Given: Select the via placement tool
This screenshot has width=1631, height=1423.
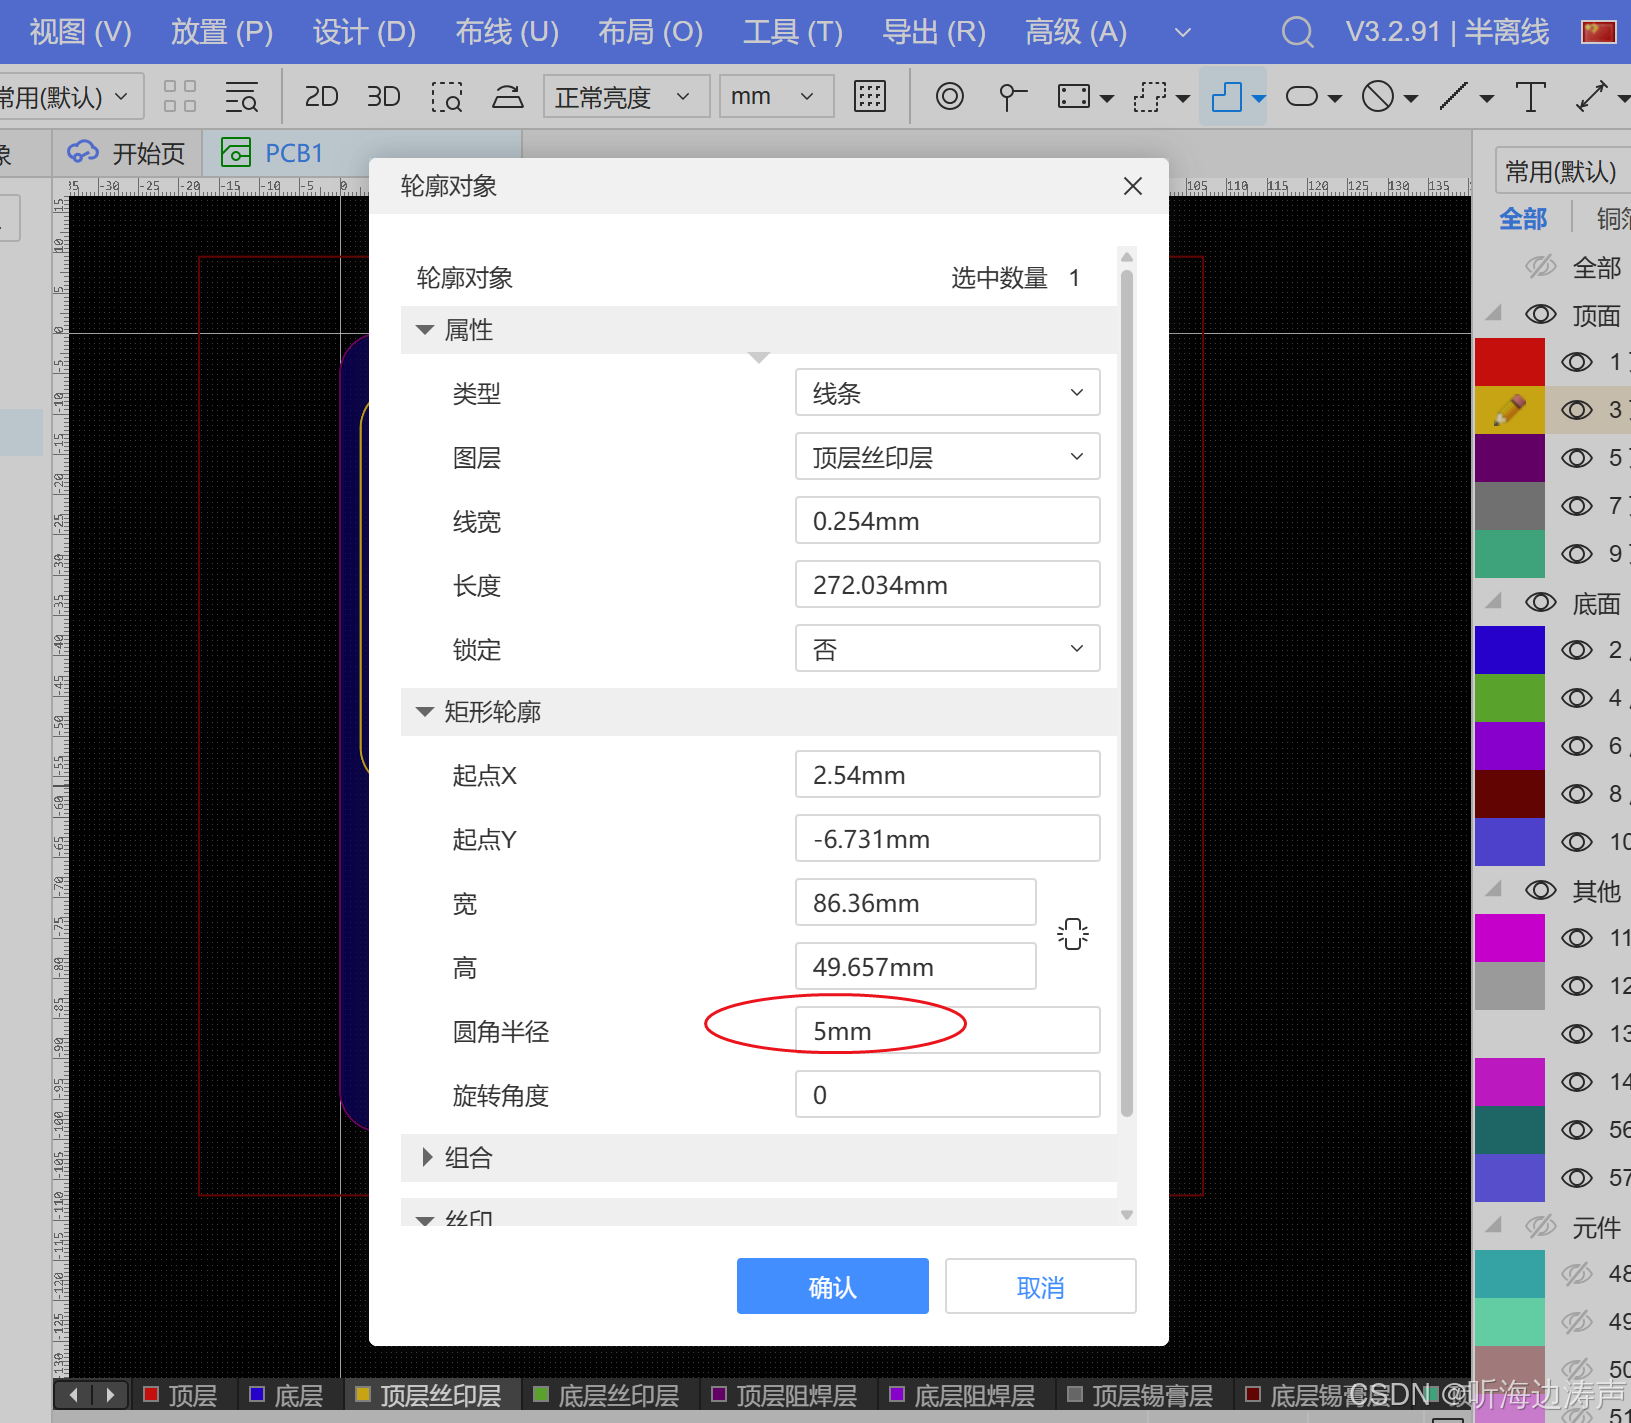Looking at the screenshot, I should pyautogui.click(x=950, y=97).
